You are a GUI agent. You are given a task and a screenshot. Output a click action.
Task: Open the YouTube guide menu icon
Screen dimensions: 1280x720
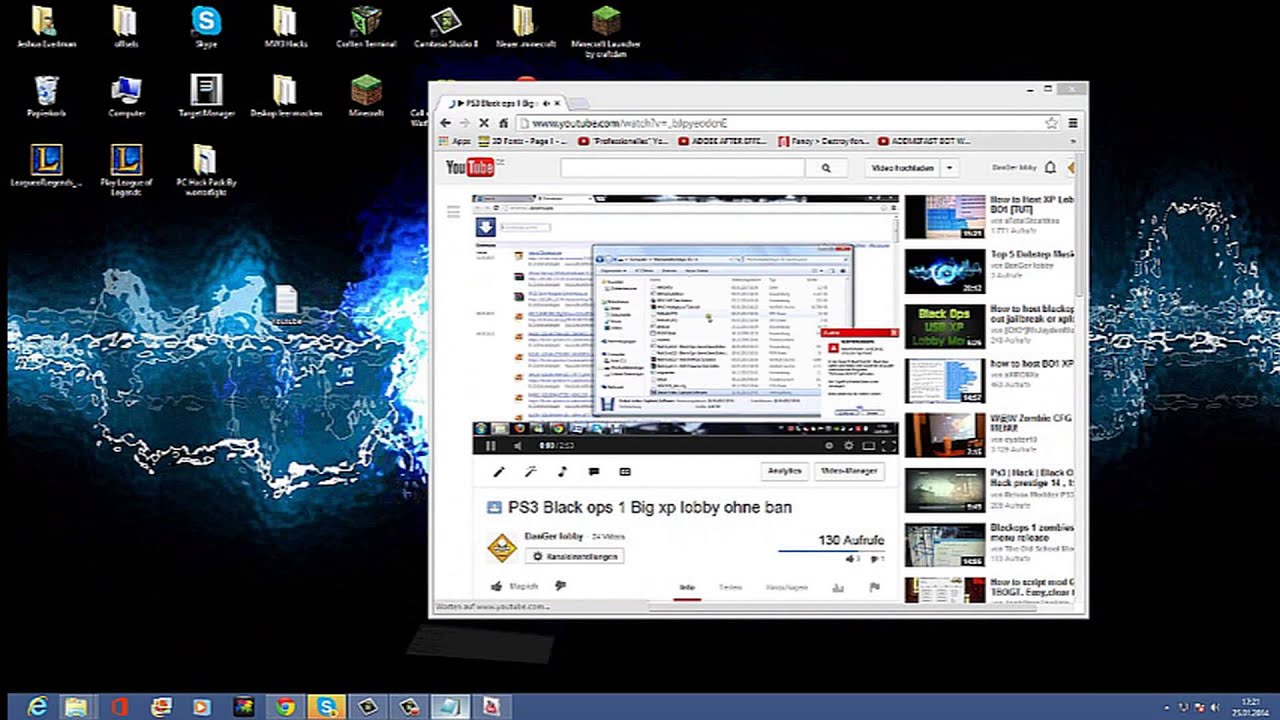(x=453, y=211)
